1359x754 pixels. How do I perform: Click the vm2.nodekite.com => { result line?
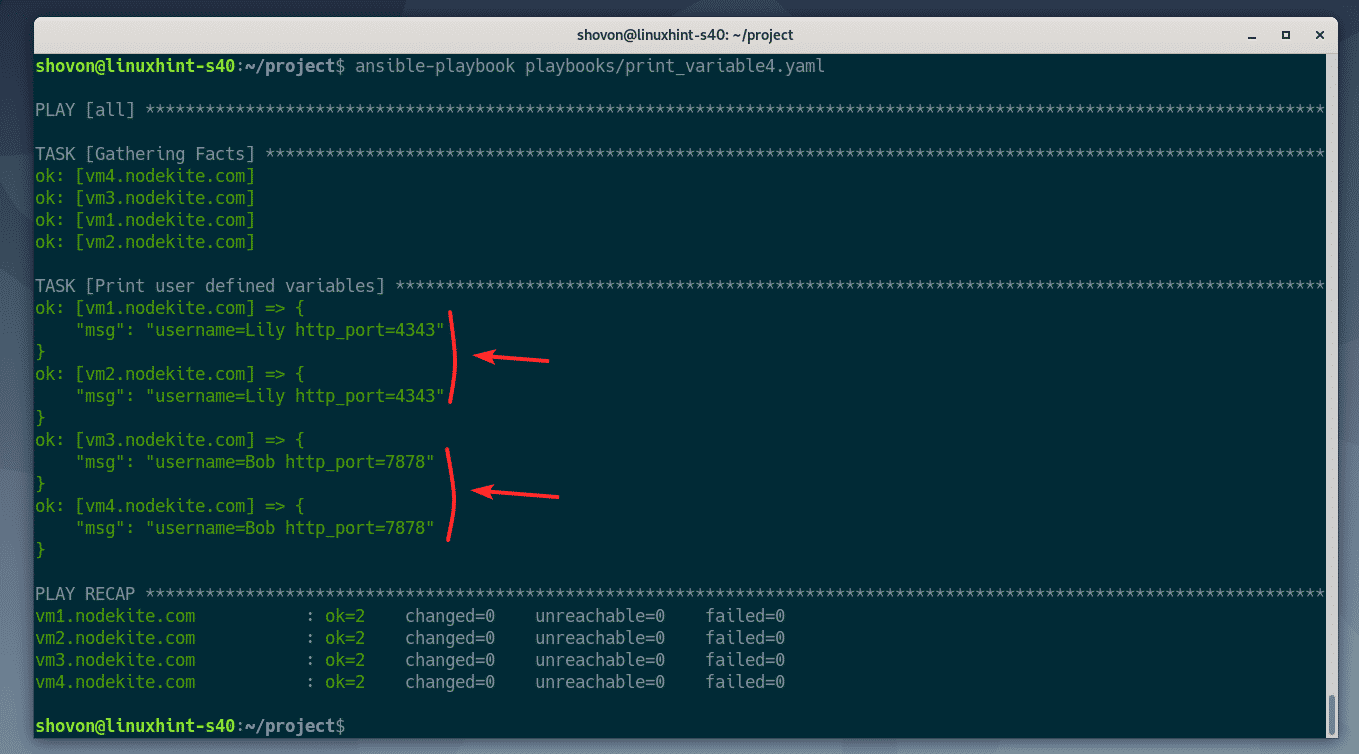[170, 374]
